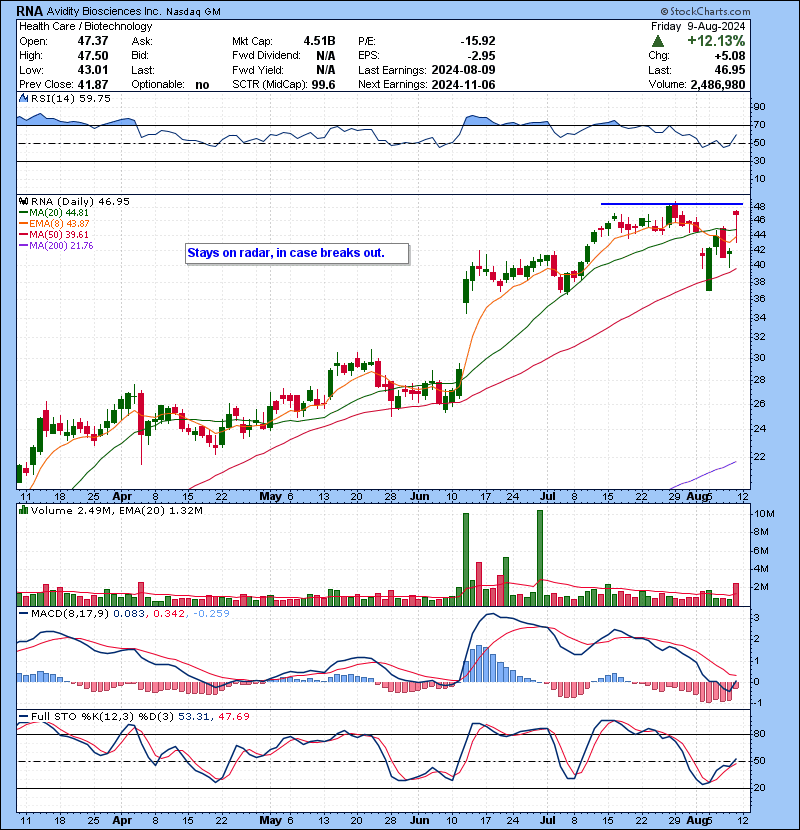Select the High value 47.50
The height and width of the screenshot is (830, 800).
(93, 56)
